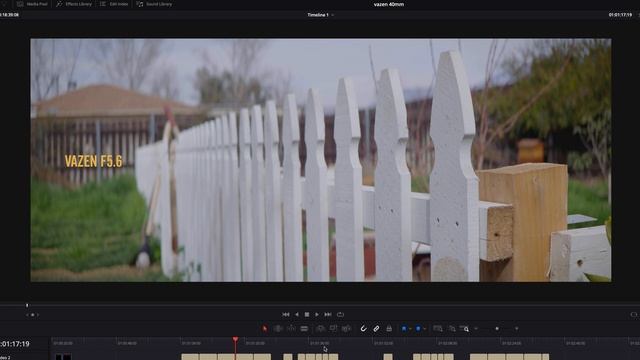Toggle timeline snapping magnet

click(x=363, y=329)
